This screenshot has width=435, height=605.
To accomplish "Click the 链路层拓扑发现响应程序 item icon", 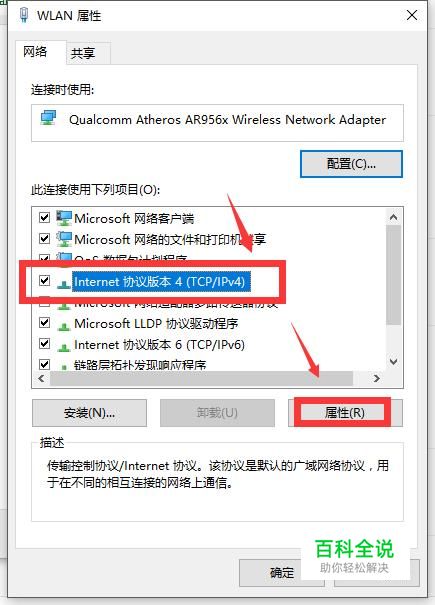I will pos(64,366).
